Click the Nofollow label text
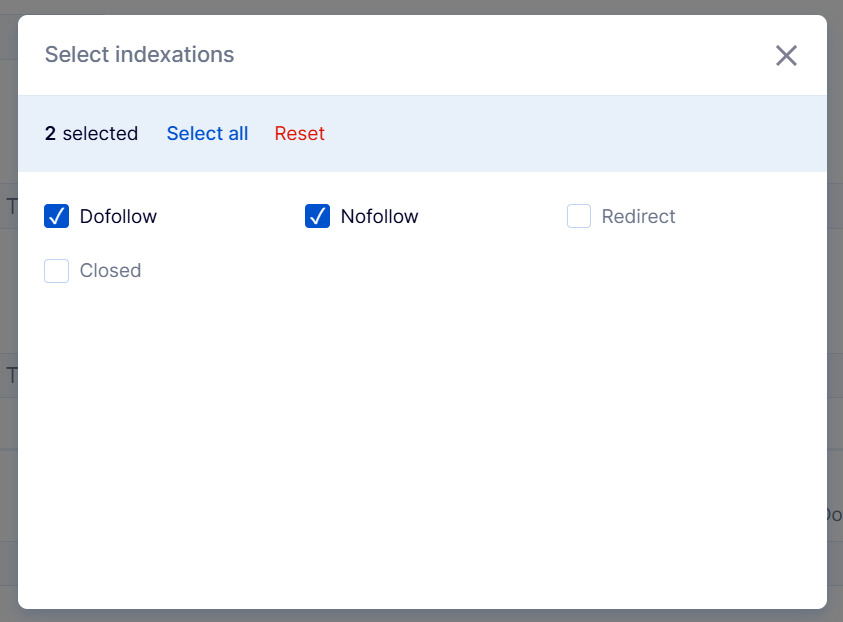 [x=379, y=217]
